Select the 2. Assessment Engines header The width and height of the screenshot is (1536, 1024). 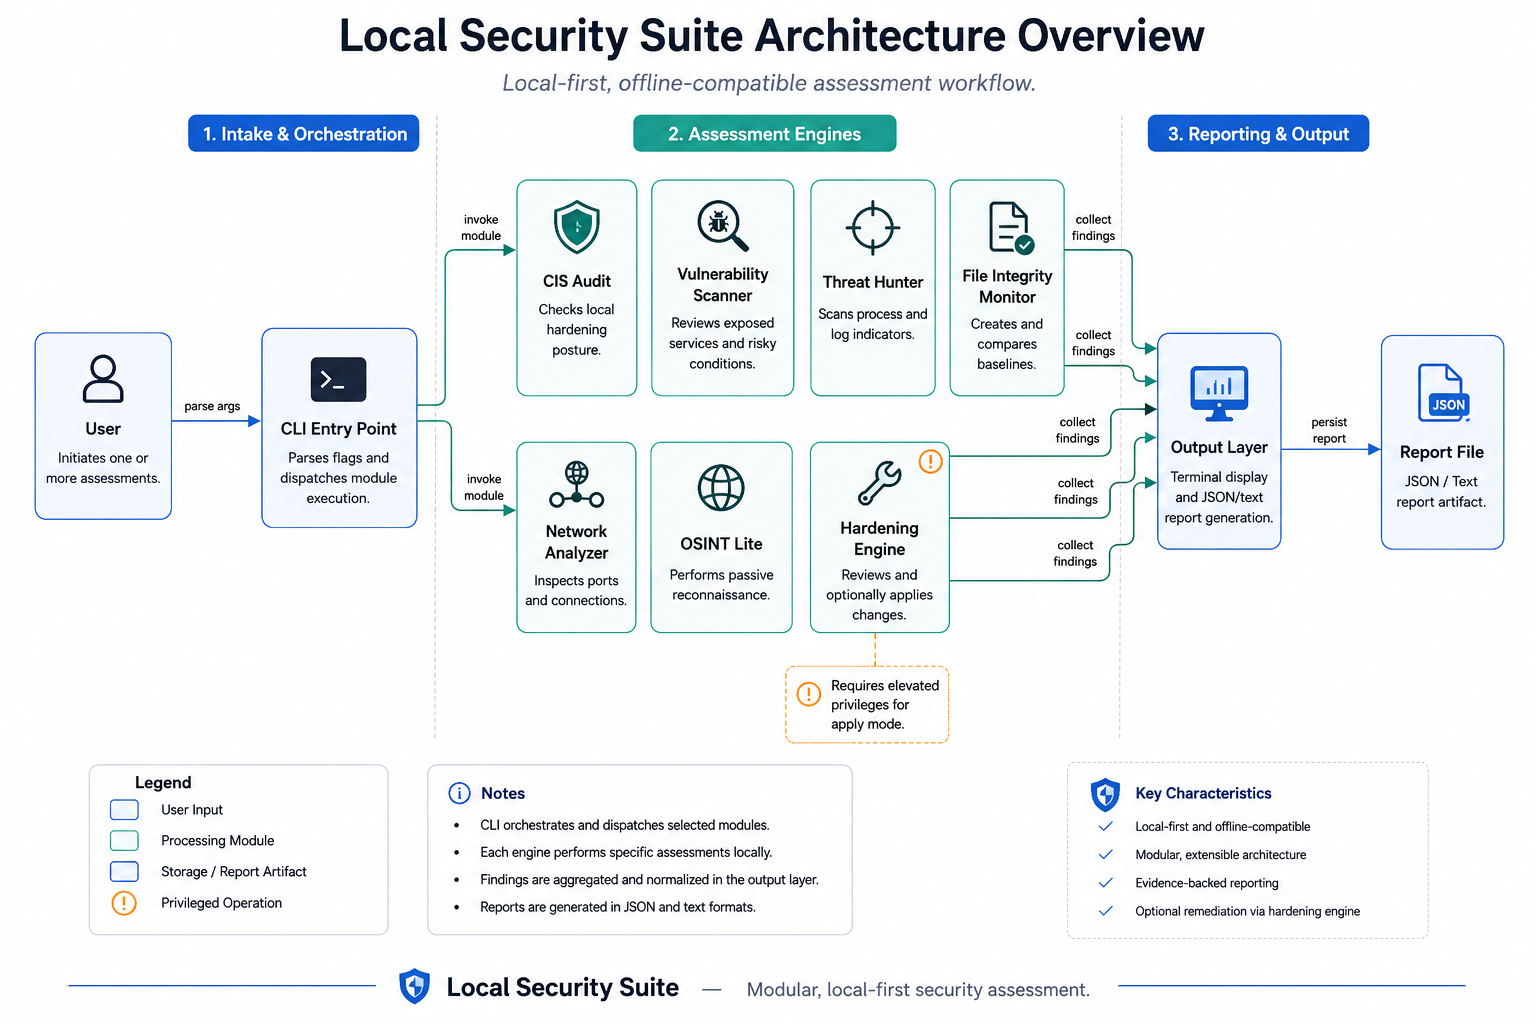click(x=765, y=134)
